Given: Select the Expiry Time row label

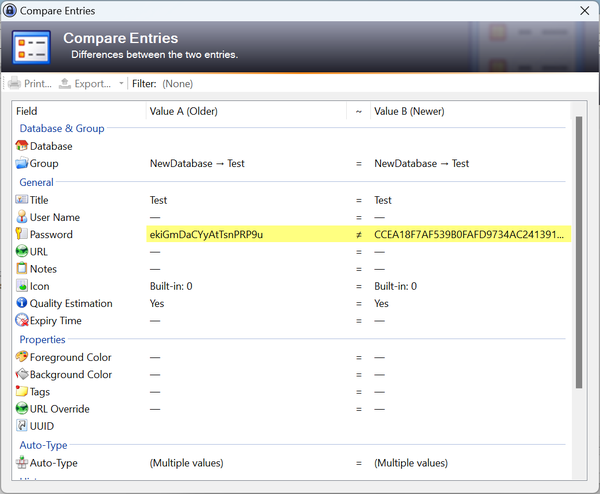Looking at the screenshot, I should 55,321.
